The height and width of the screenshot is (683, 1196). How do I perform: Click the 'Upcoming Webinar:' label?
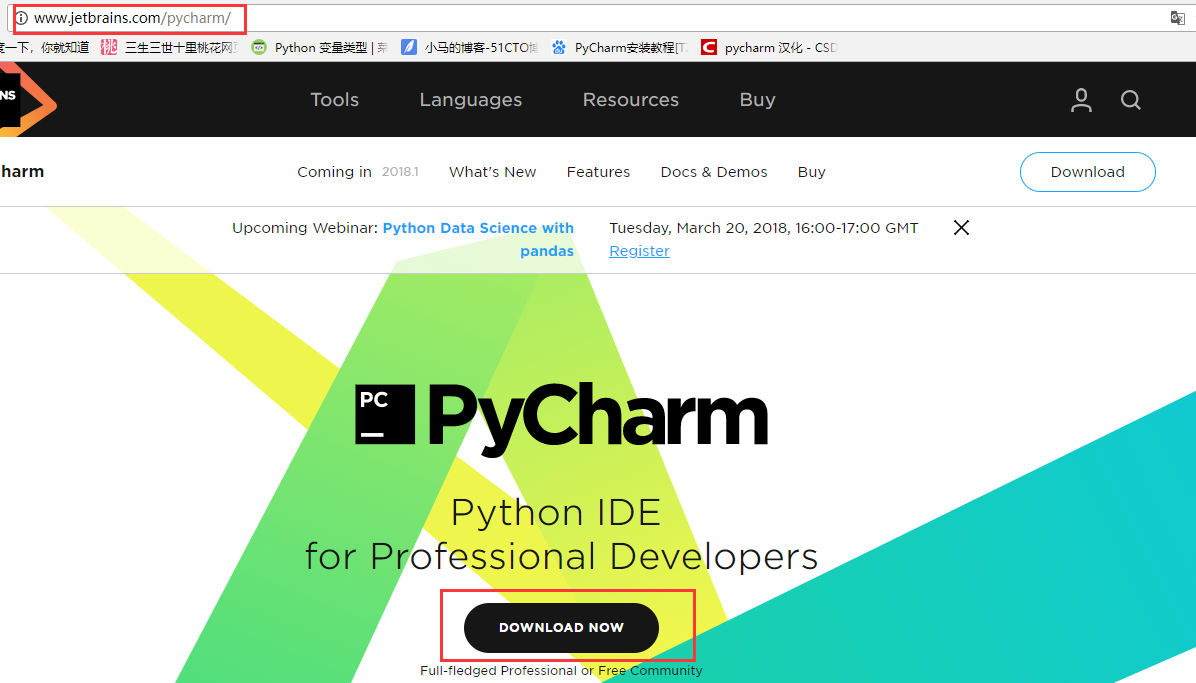tap(304, 227)
